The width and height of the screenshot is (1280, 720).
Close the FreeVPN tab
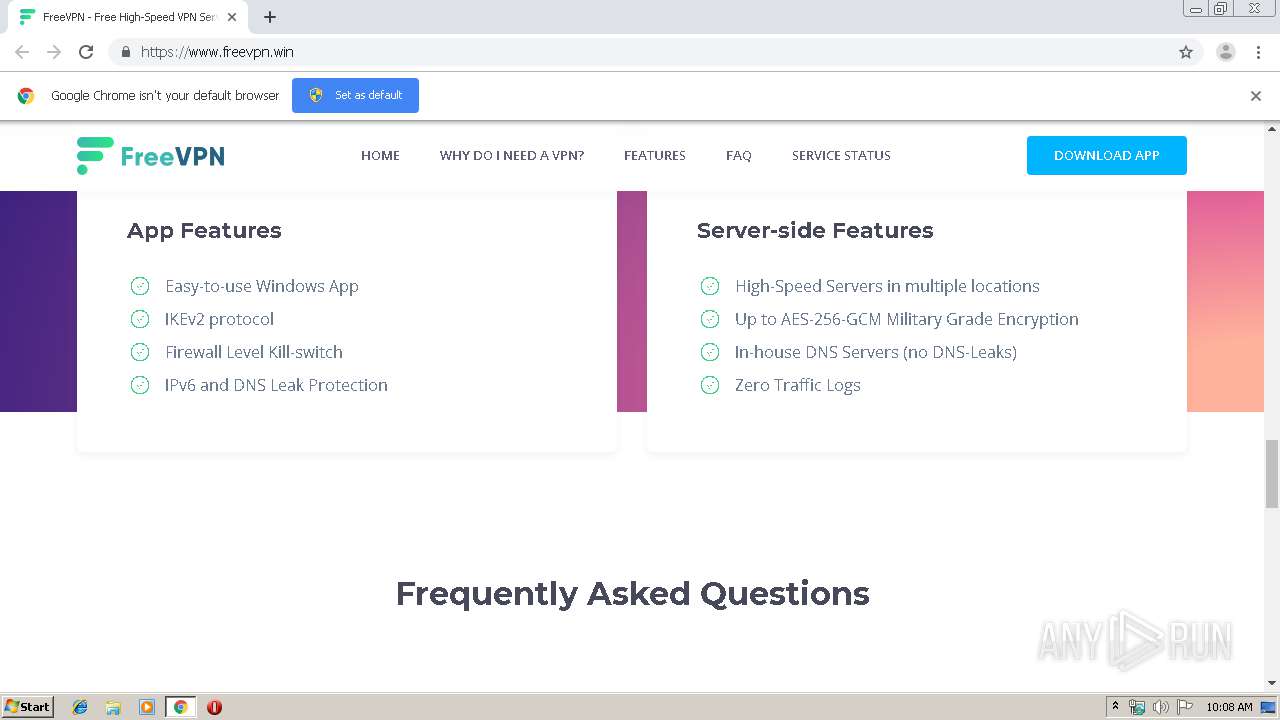point(232,17)
